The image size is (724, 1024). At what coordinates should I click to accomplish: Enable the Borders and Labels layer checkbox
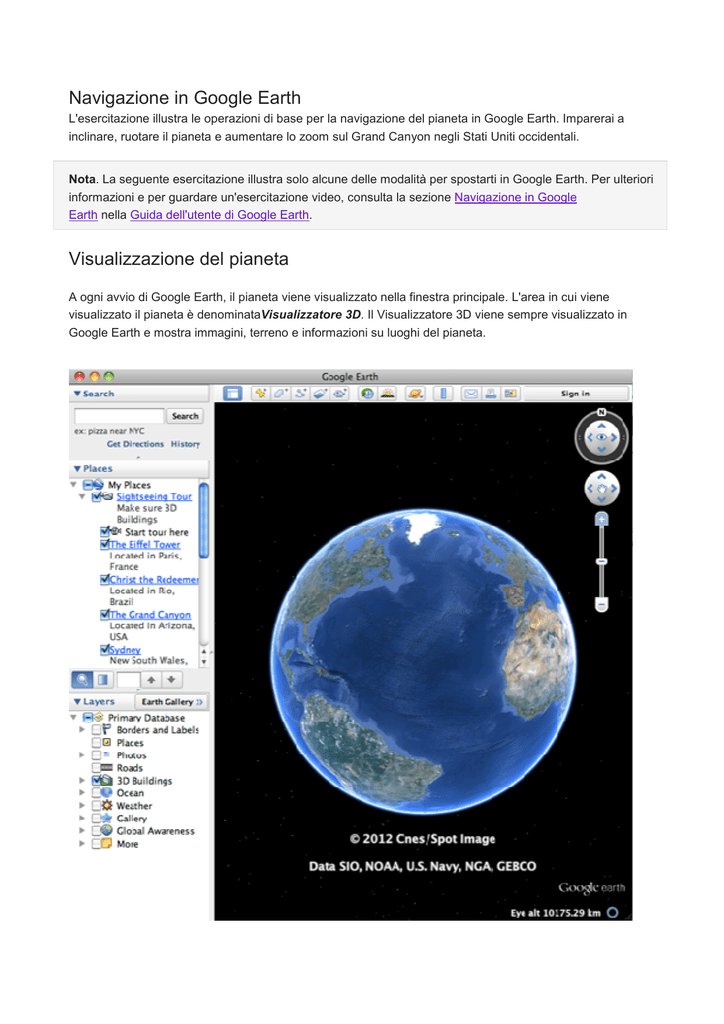[x=97, y=730]
